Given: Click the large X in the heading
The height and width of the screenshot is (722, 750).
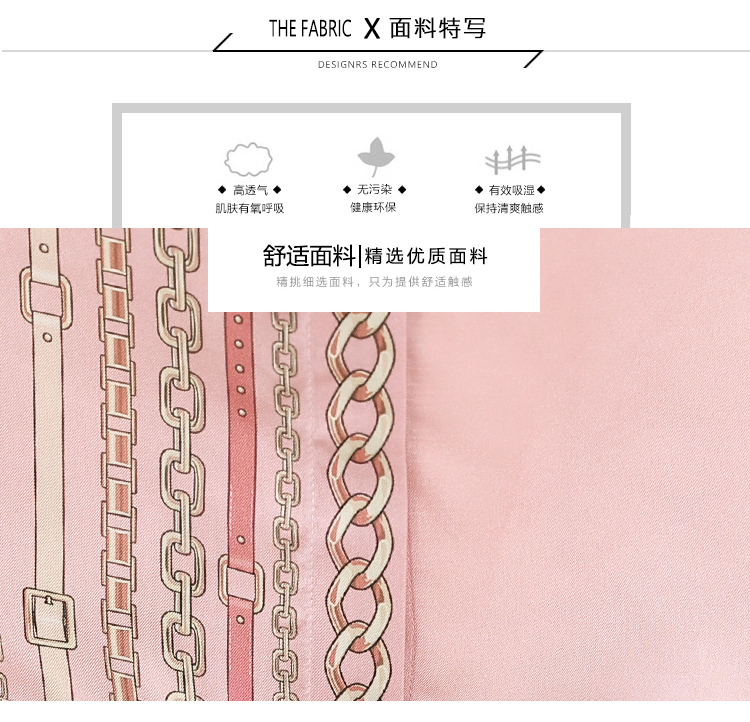Looking at the screenshot, I should click(x=372, y=29).
